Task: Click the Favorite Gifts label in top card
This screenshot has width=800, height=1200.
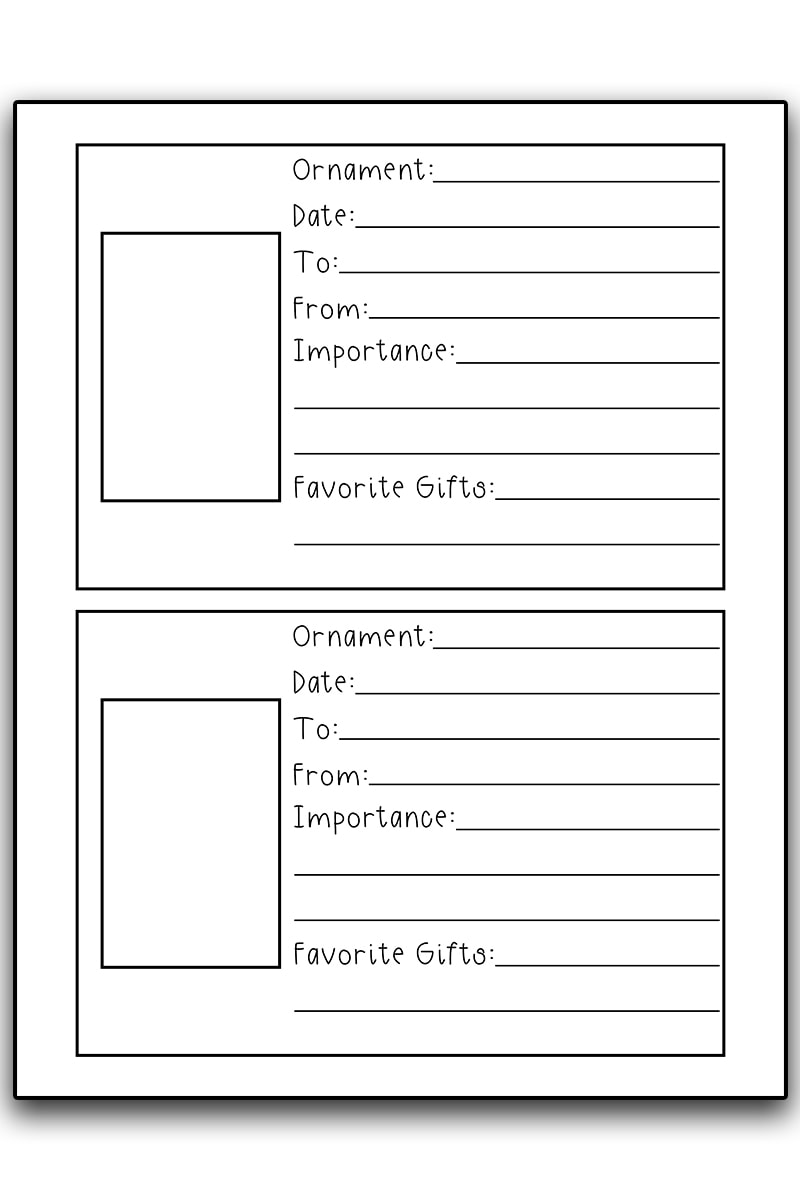Action: (x=394, y=487)
